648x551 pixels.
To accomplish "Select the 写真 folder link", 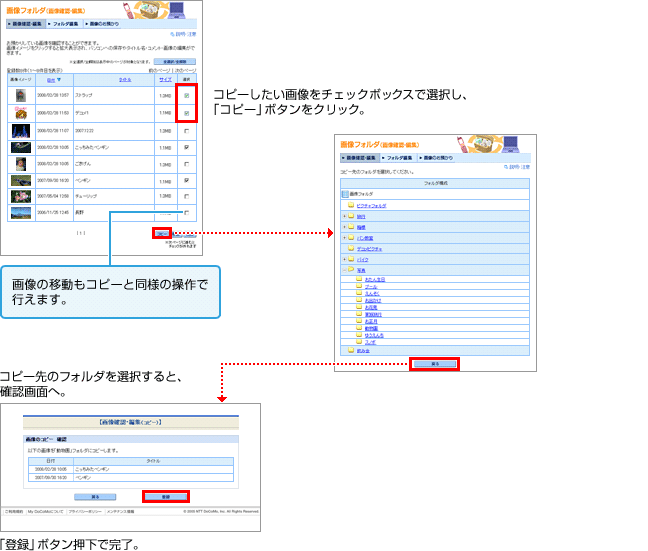I will click(361, 270).
